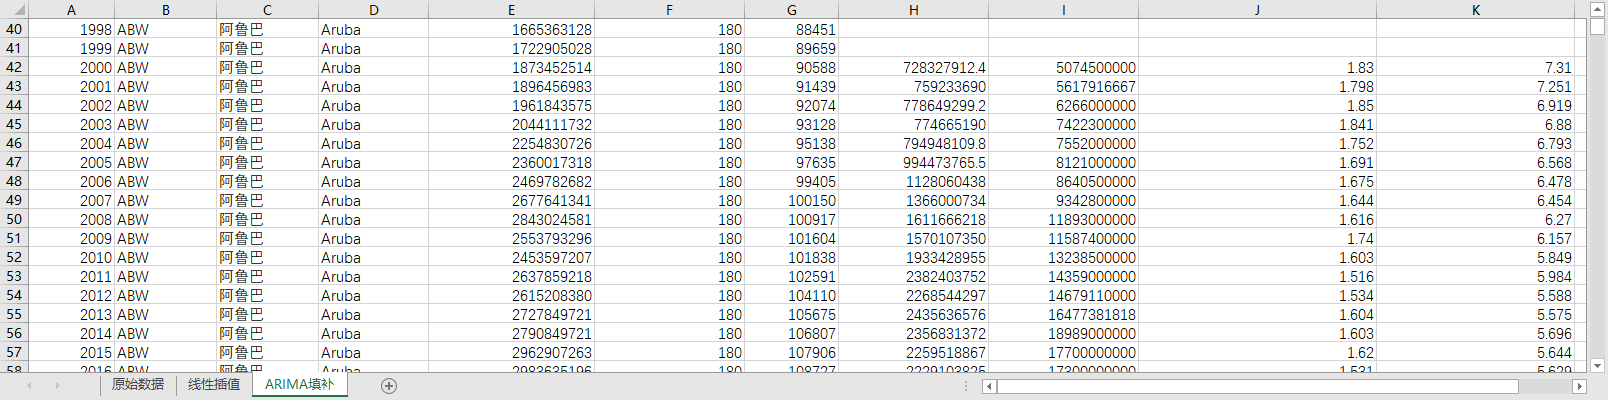1608x400 pixels.
Task: Select column A header
Action: point(71,10)
